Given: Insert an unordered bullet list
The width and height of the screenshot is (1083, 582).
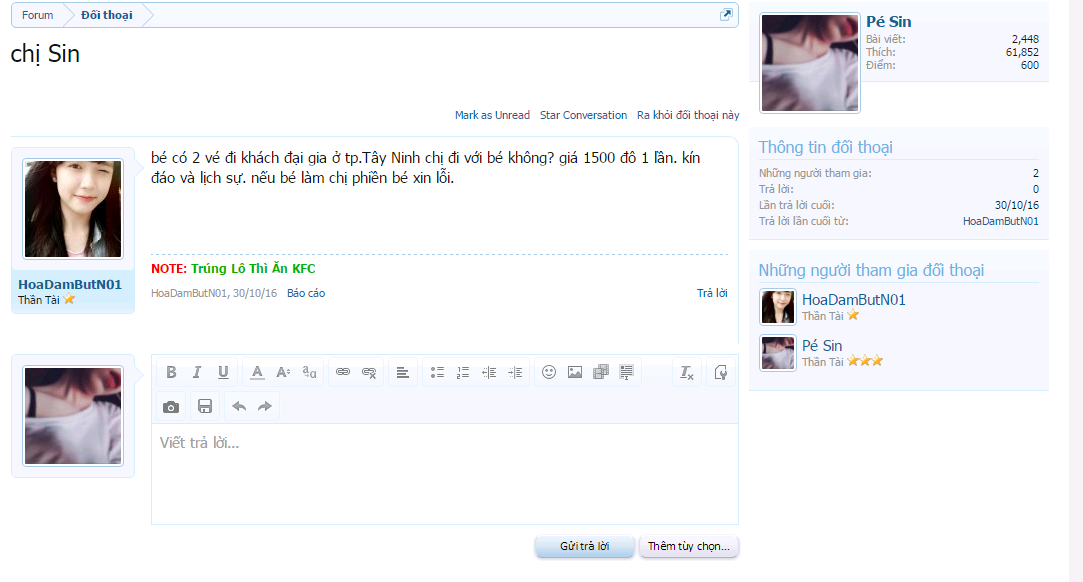Looking at the screenshot, I should pyautogui.click(x=437, y=372).
